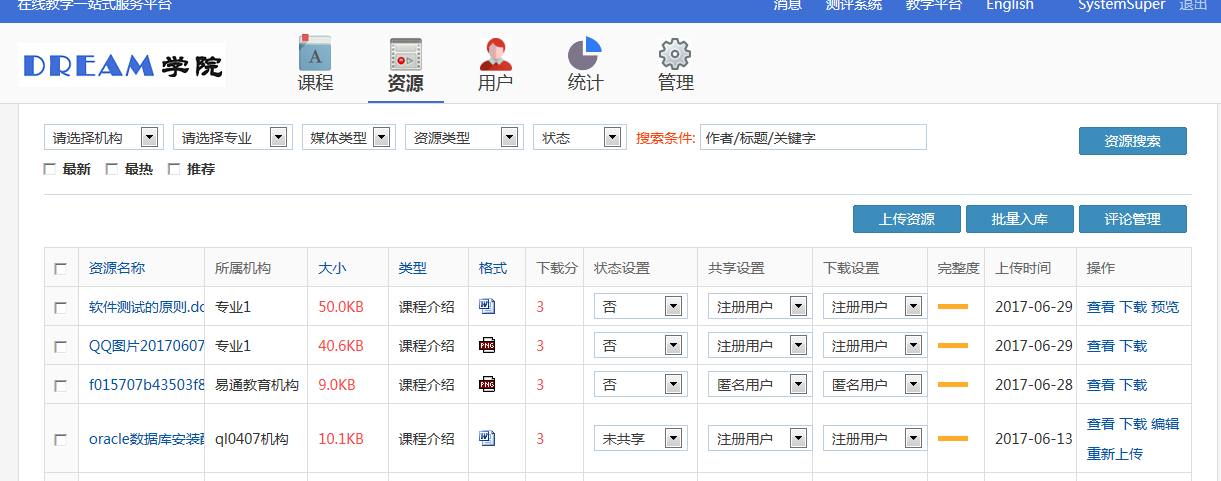
Task: Open 共享设置 dropdown for 软件测试的原则 row
Action: click(759, 306)
